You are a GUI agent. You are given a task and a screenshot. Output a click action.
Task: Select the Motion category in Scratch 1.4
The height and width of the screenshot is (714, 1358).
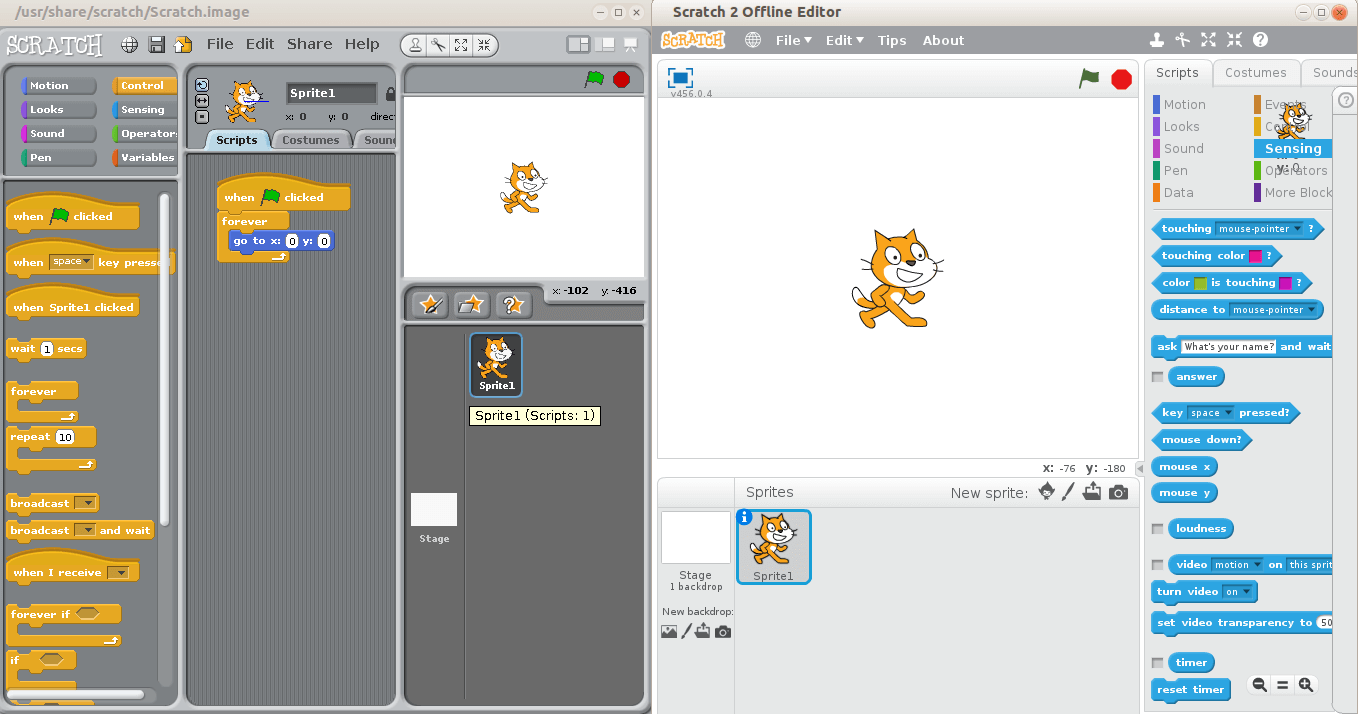[59, 86]
